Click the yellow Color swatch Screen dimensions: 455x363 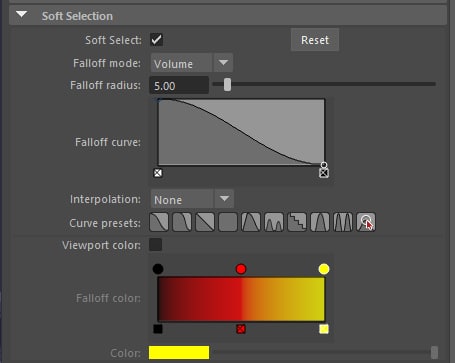(x=179, y=353)
